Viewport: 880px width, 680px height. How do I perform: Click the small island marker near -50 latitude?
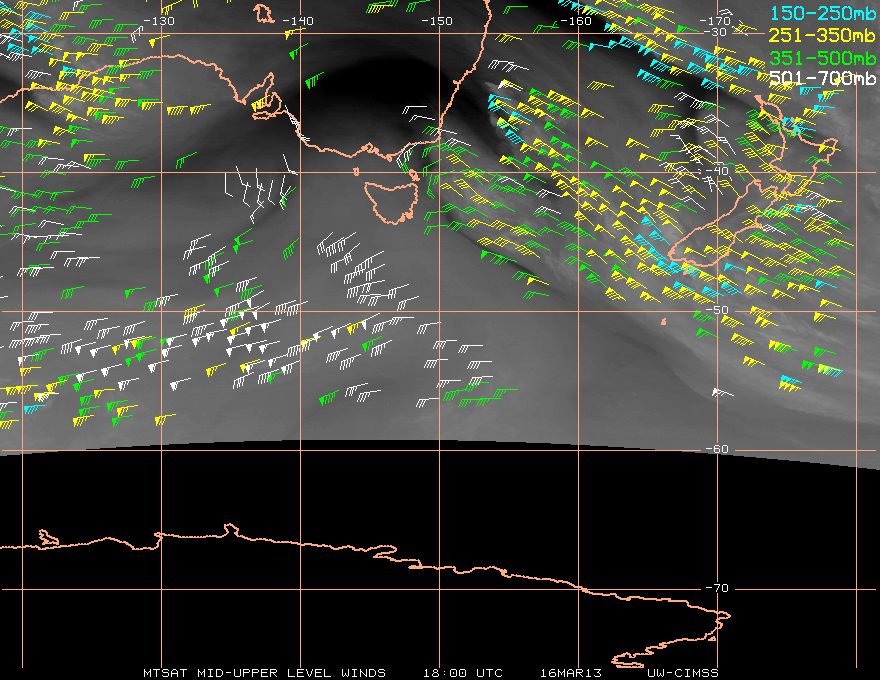pyautogui.click(x=664, y=322)
